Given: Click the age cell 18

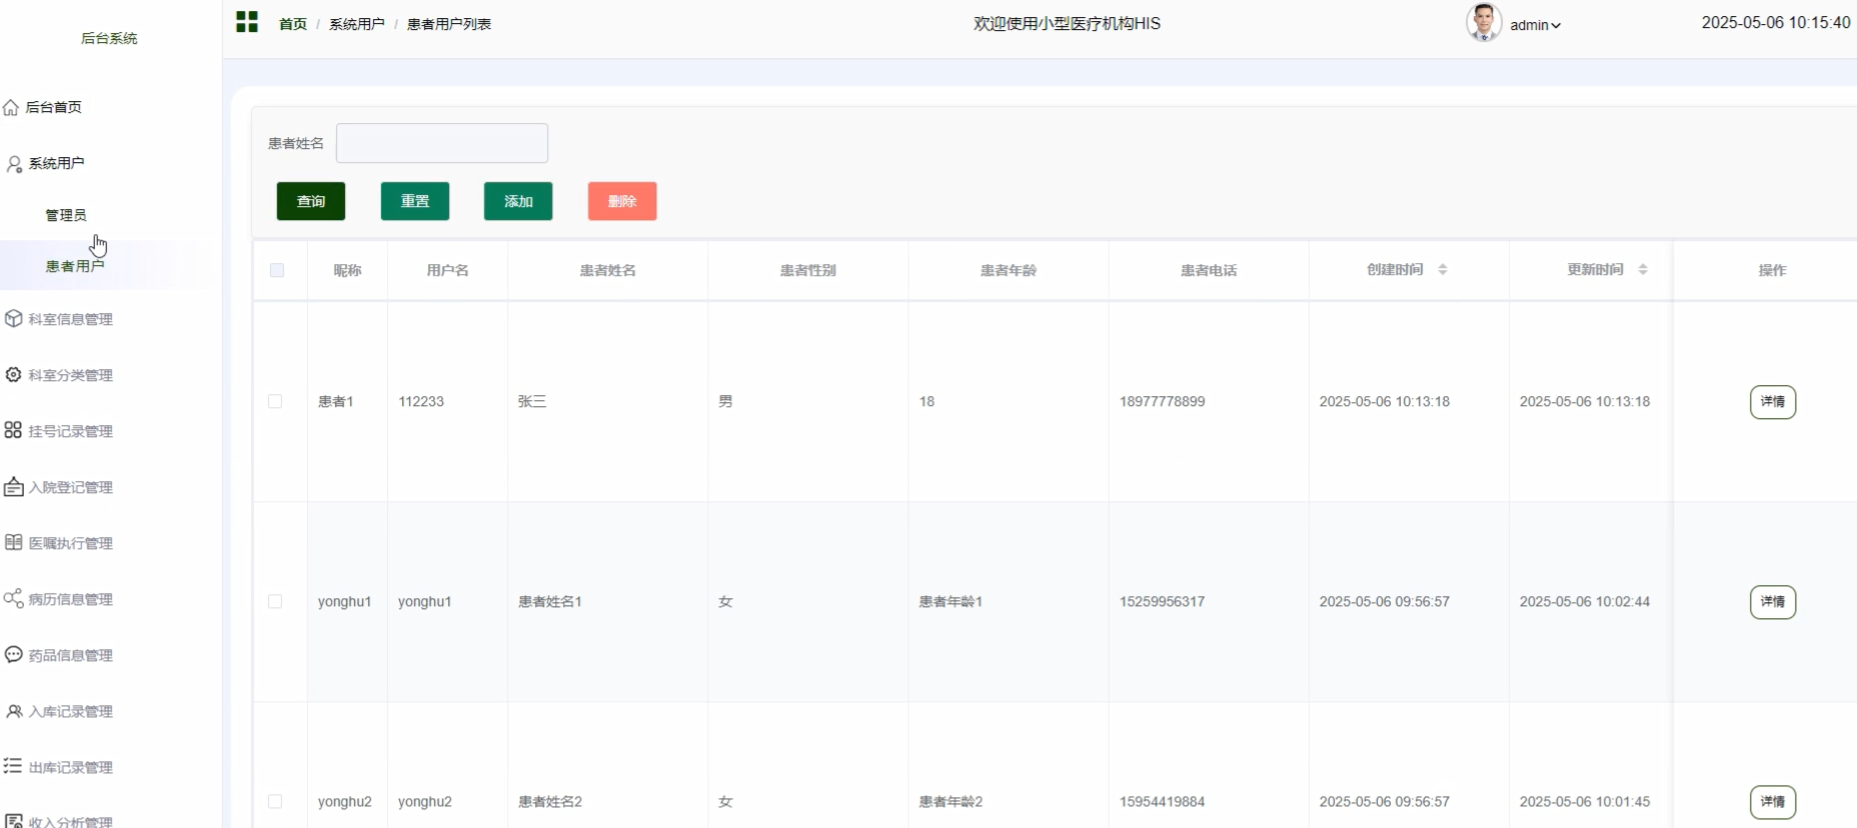Looking at the screenshot, I should tap(927, 401).
